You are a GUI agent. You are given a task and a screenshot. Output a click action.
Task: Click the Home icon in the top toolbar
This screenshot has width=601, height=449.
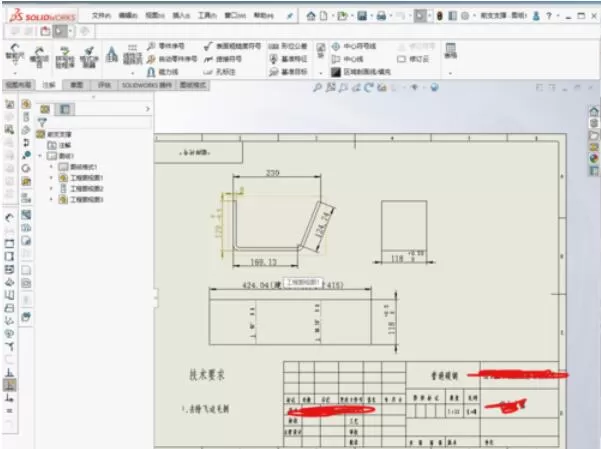311,16
